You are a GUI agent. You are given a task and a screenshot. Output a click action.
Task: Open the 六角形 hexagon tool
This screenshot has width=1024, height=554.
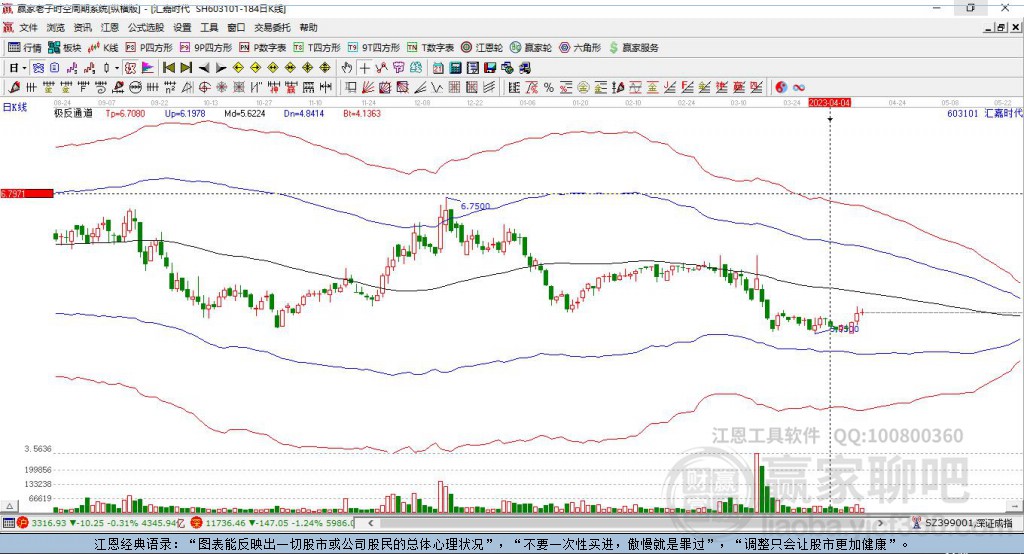pyautogui.click(x=580, y=48)
